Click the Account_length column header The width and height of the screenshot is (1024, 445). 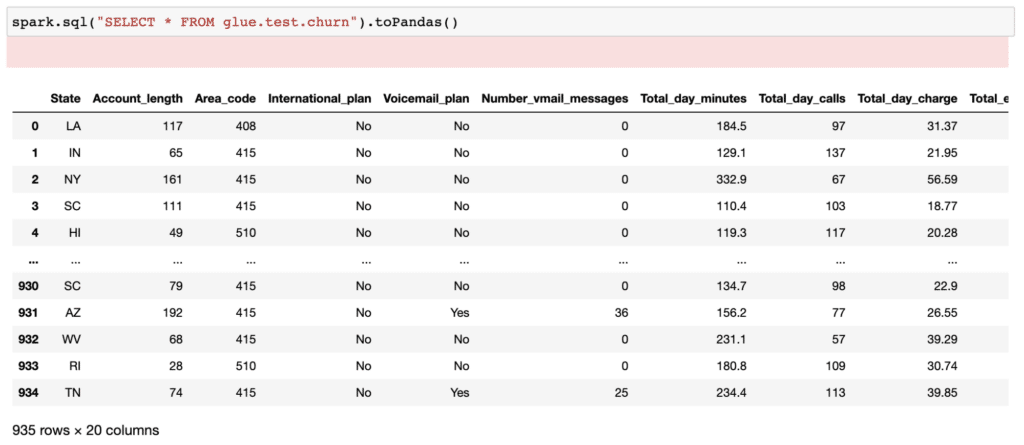(137, 99)
